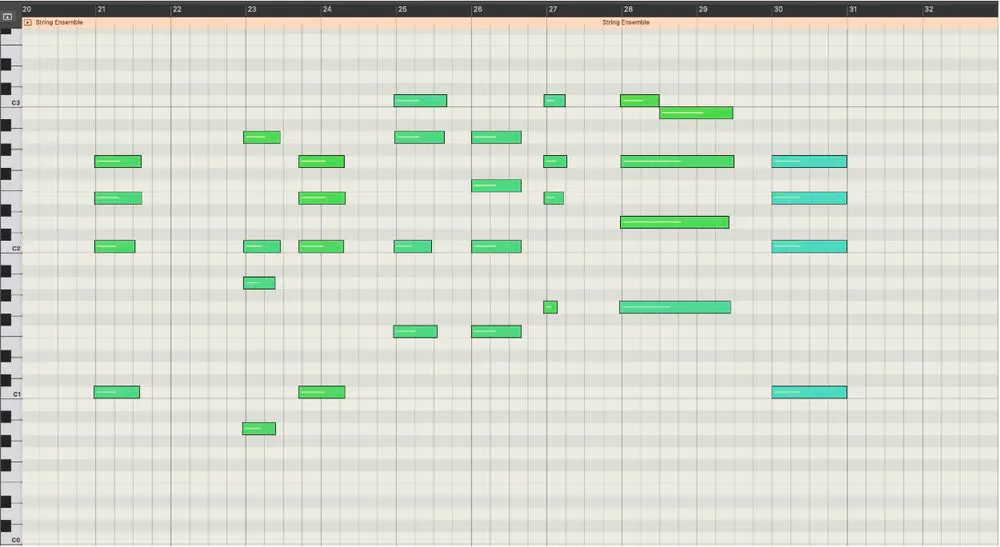Select the C2 note at bar 26
This screenshot has width=1000, height=547.
tap(496, 246)
